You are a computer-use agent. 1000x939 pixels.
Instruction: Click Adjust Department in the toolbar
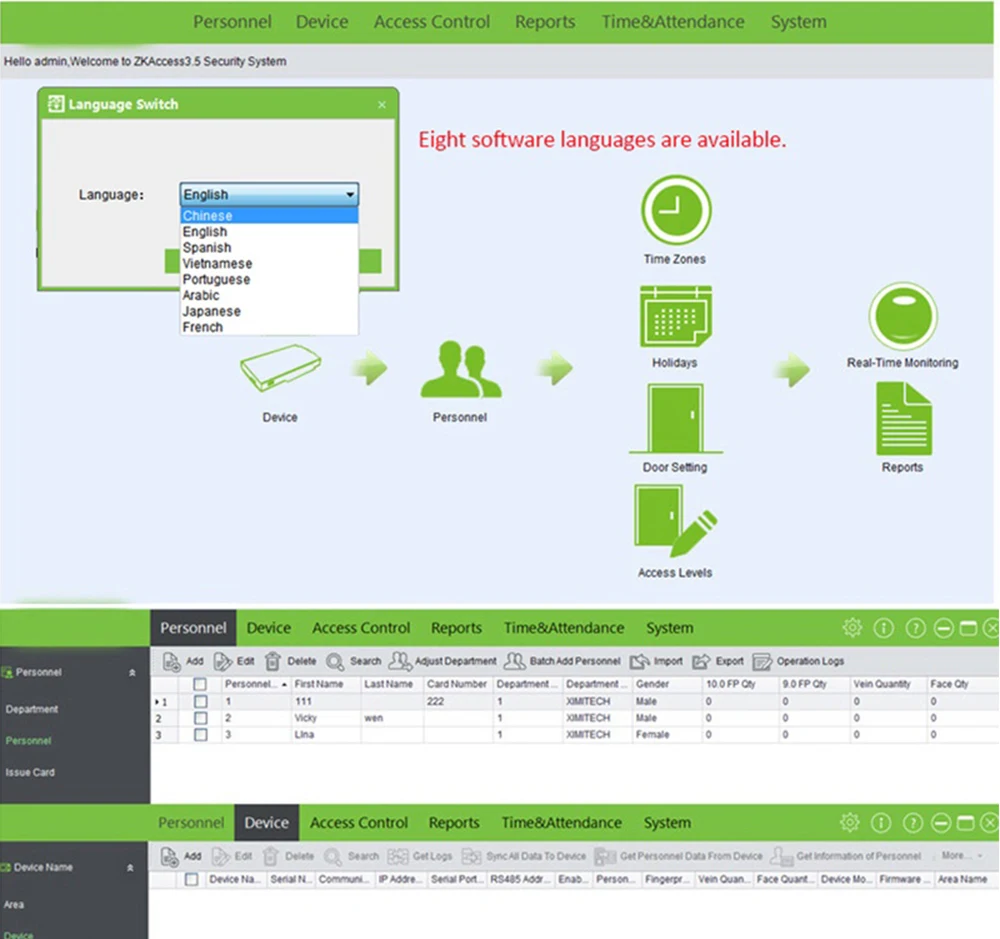[x=443, y=662]
